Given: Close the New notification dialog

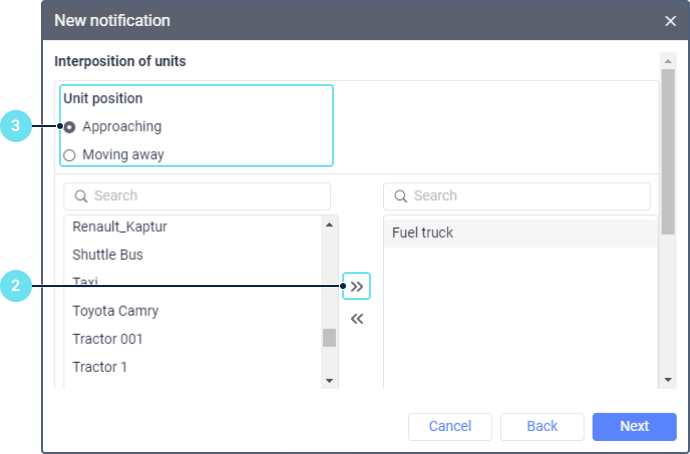Looking at the screenshot, I should (x=670, y=20).
